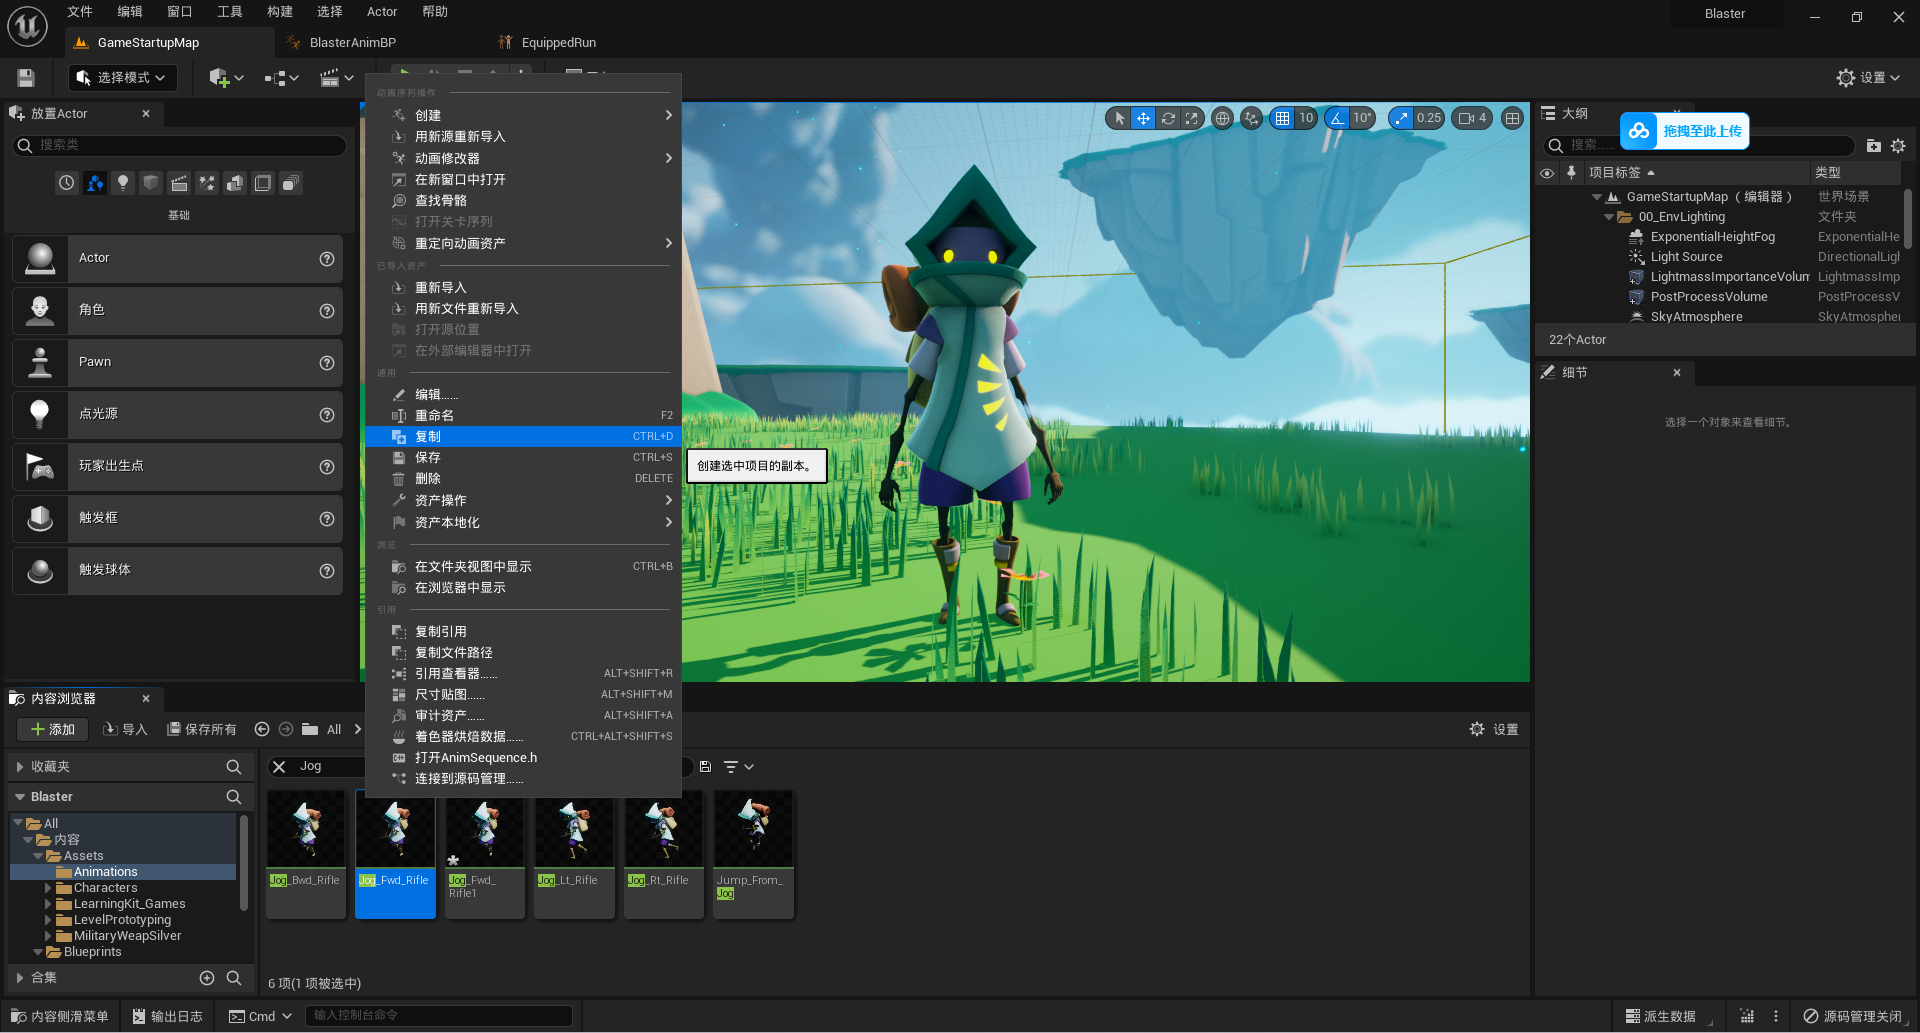Toggle surface snapping icon in viewport

pos(1251,118)
